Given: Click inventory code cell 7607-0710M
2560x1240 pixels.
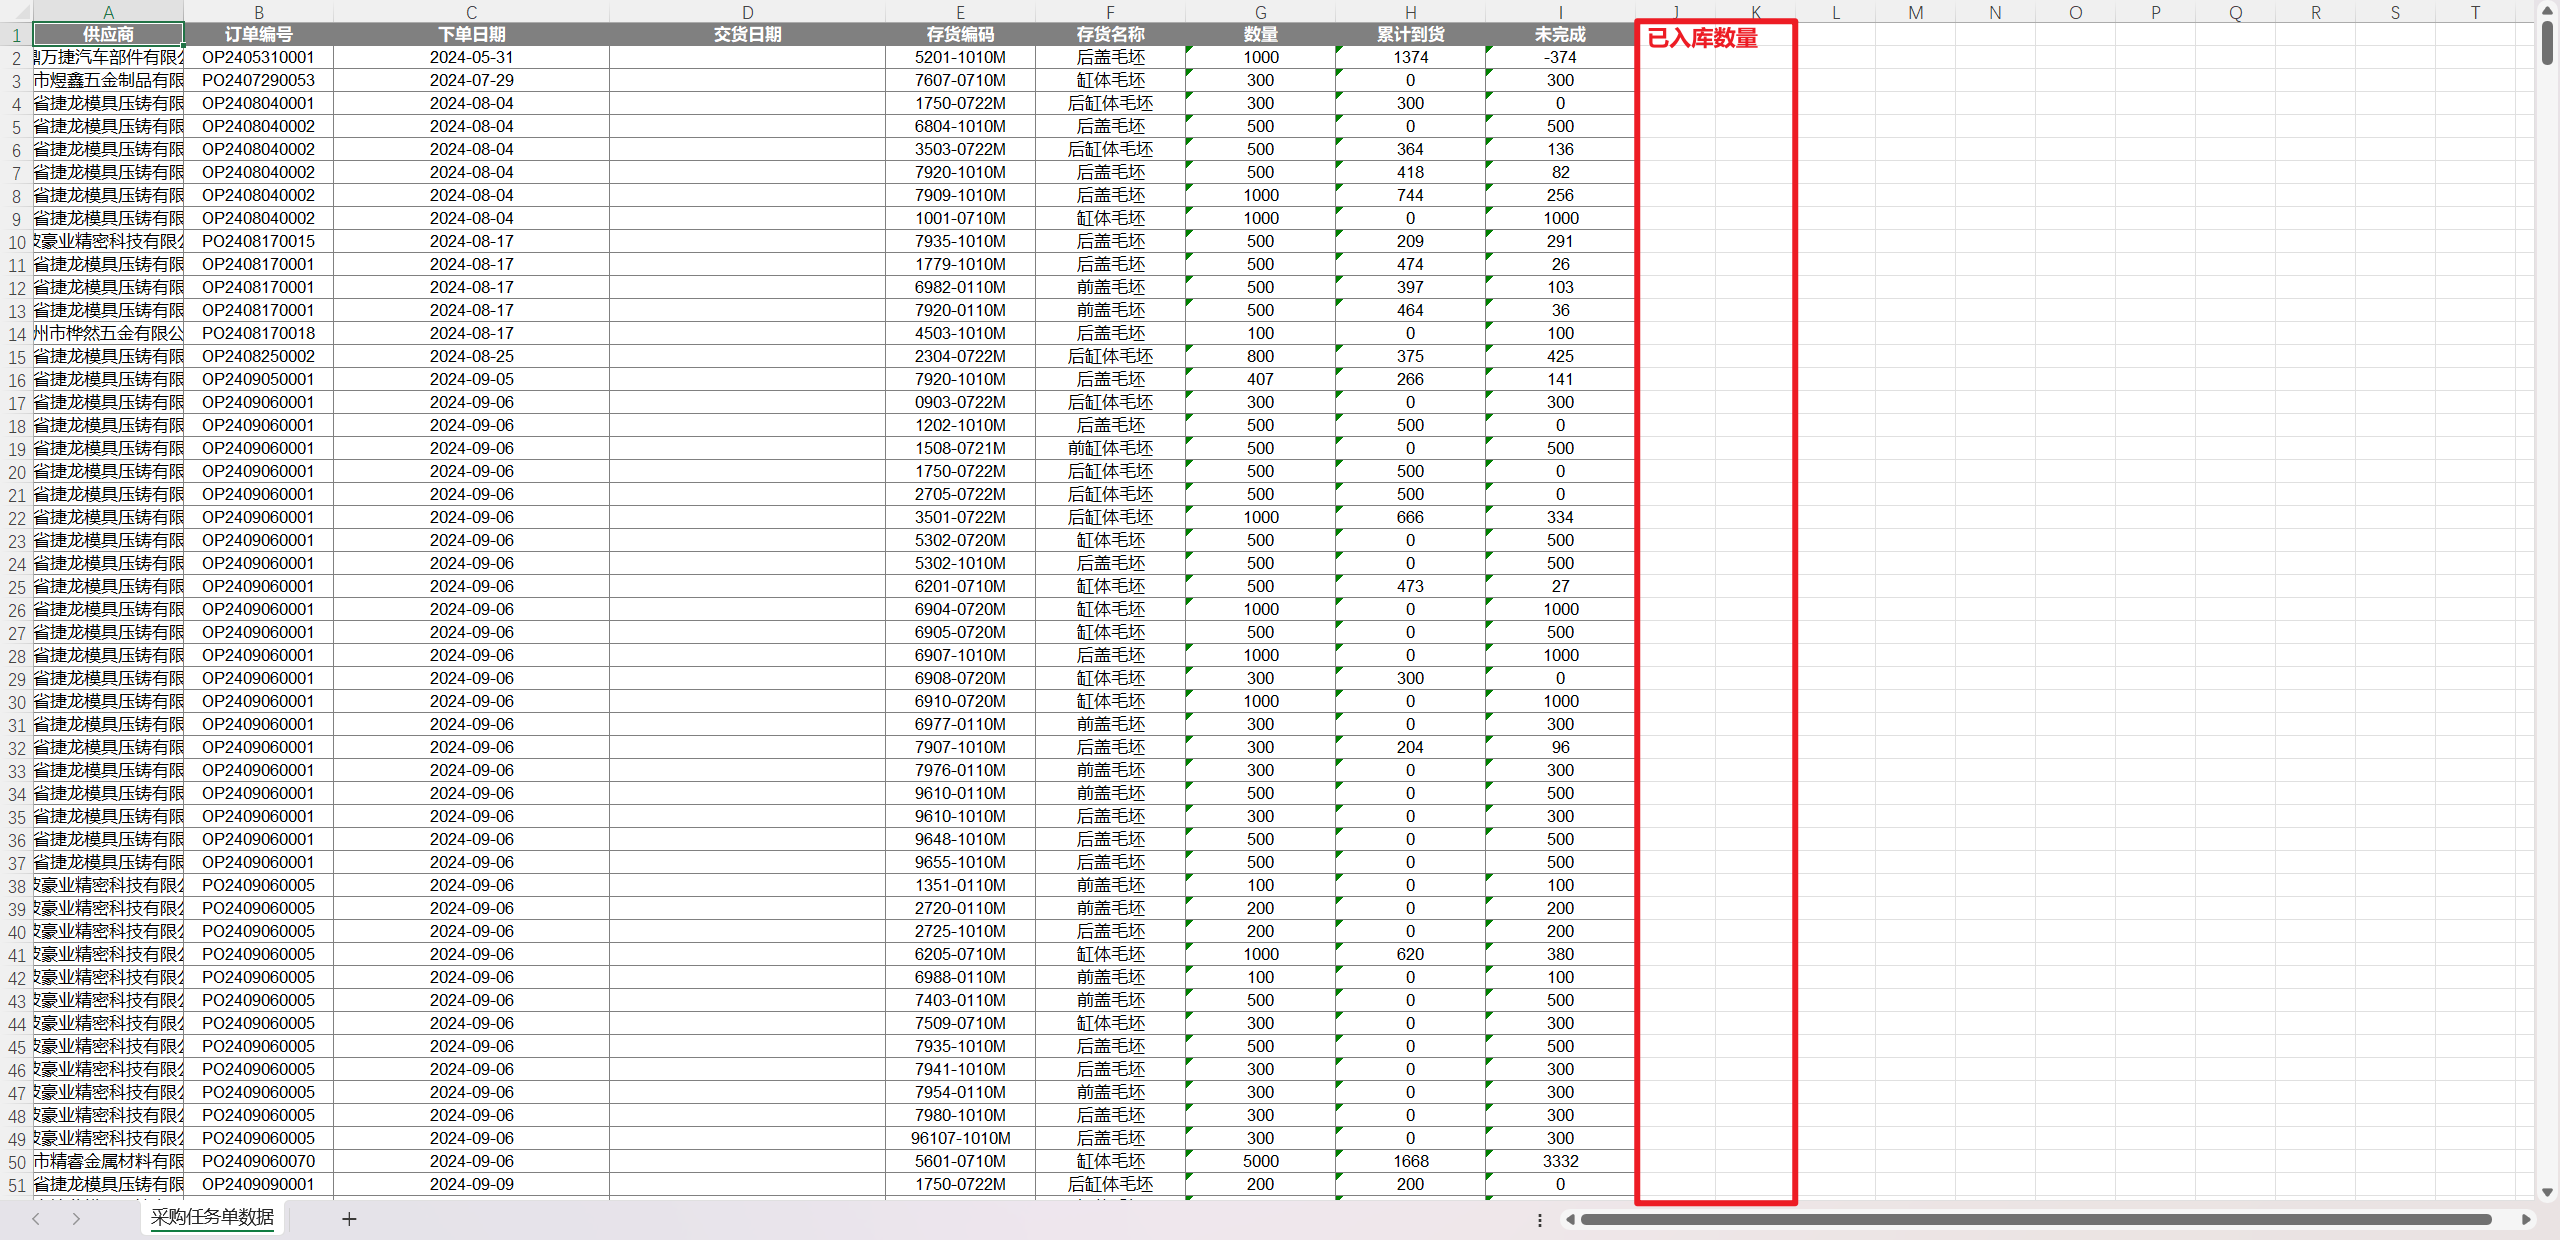Looking at the screenshot, I should [x=960, y=80].
